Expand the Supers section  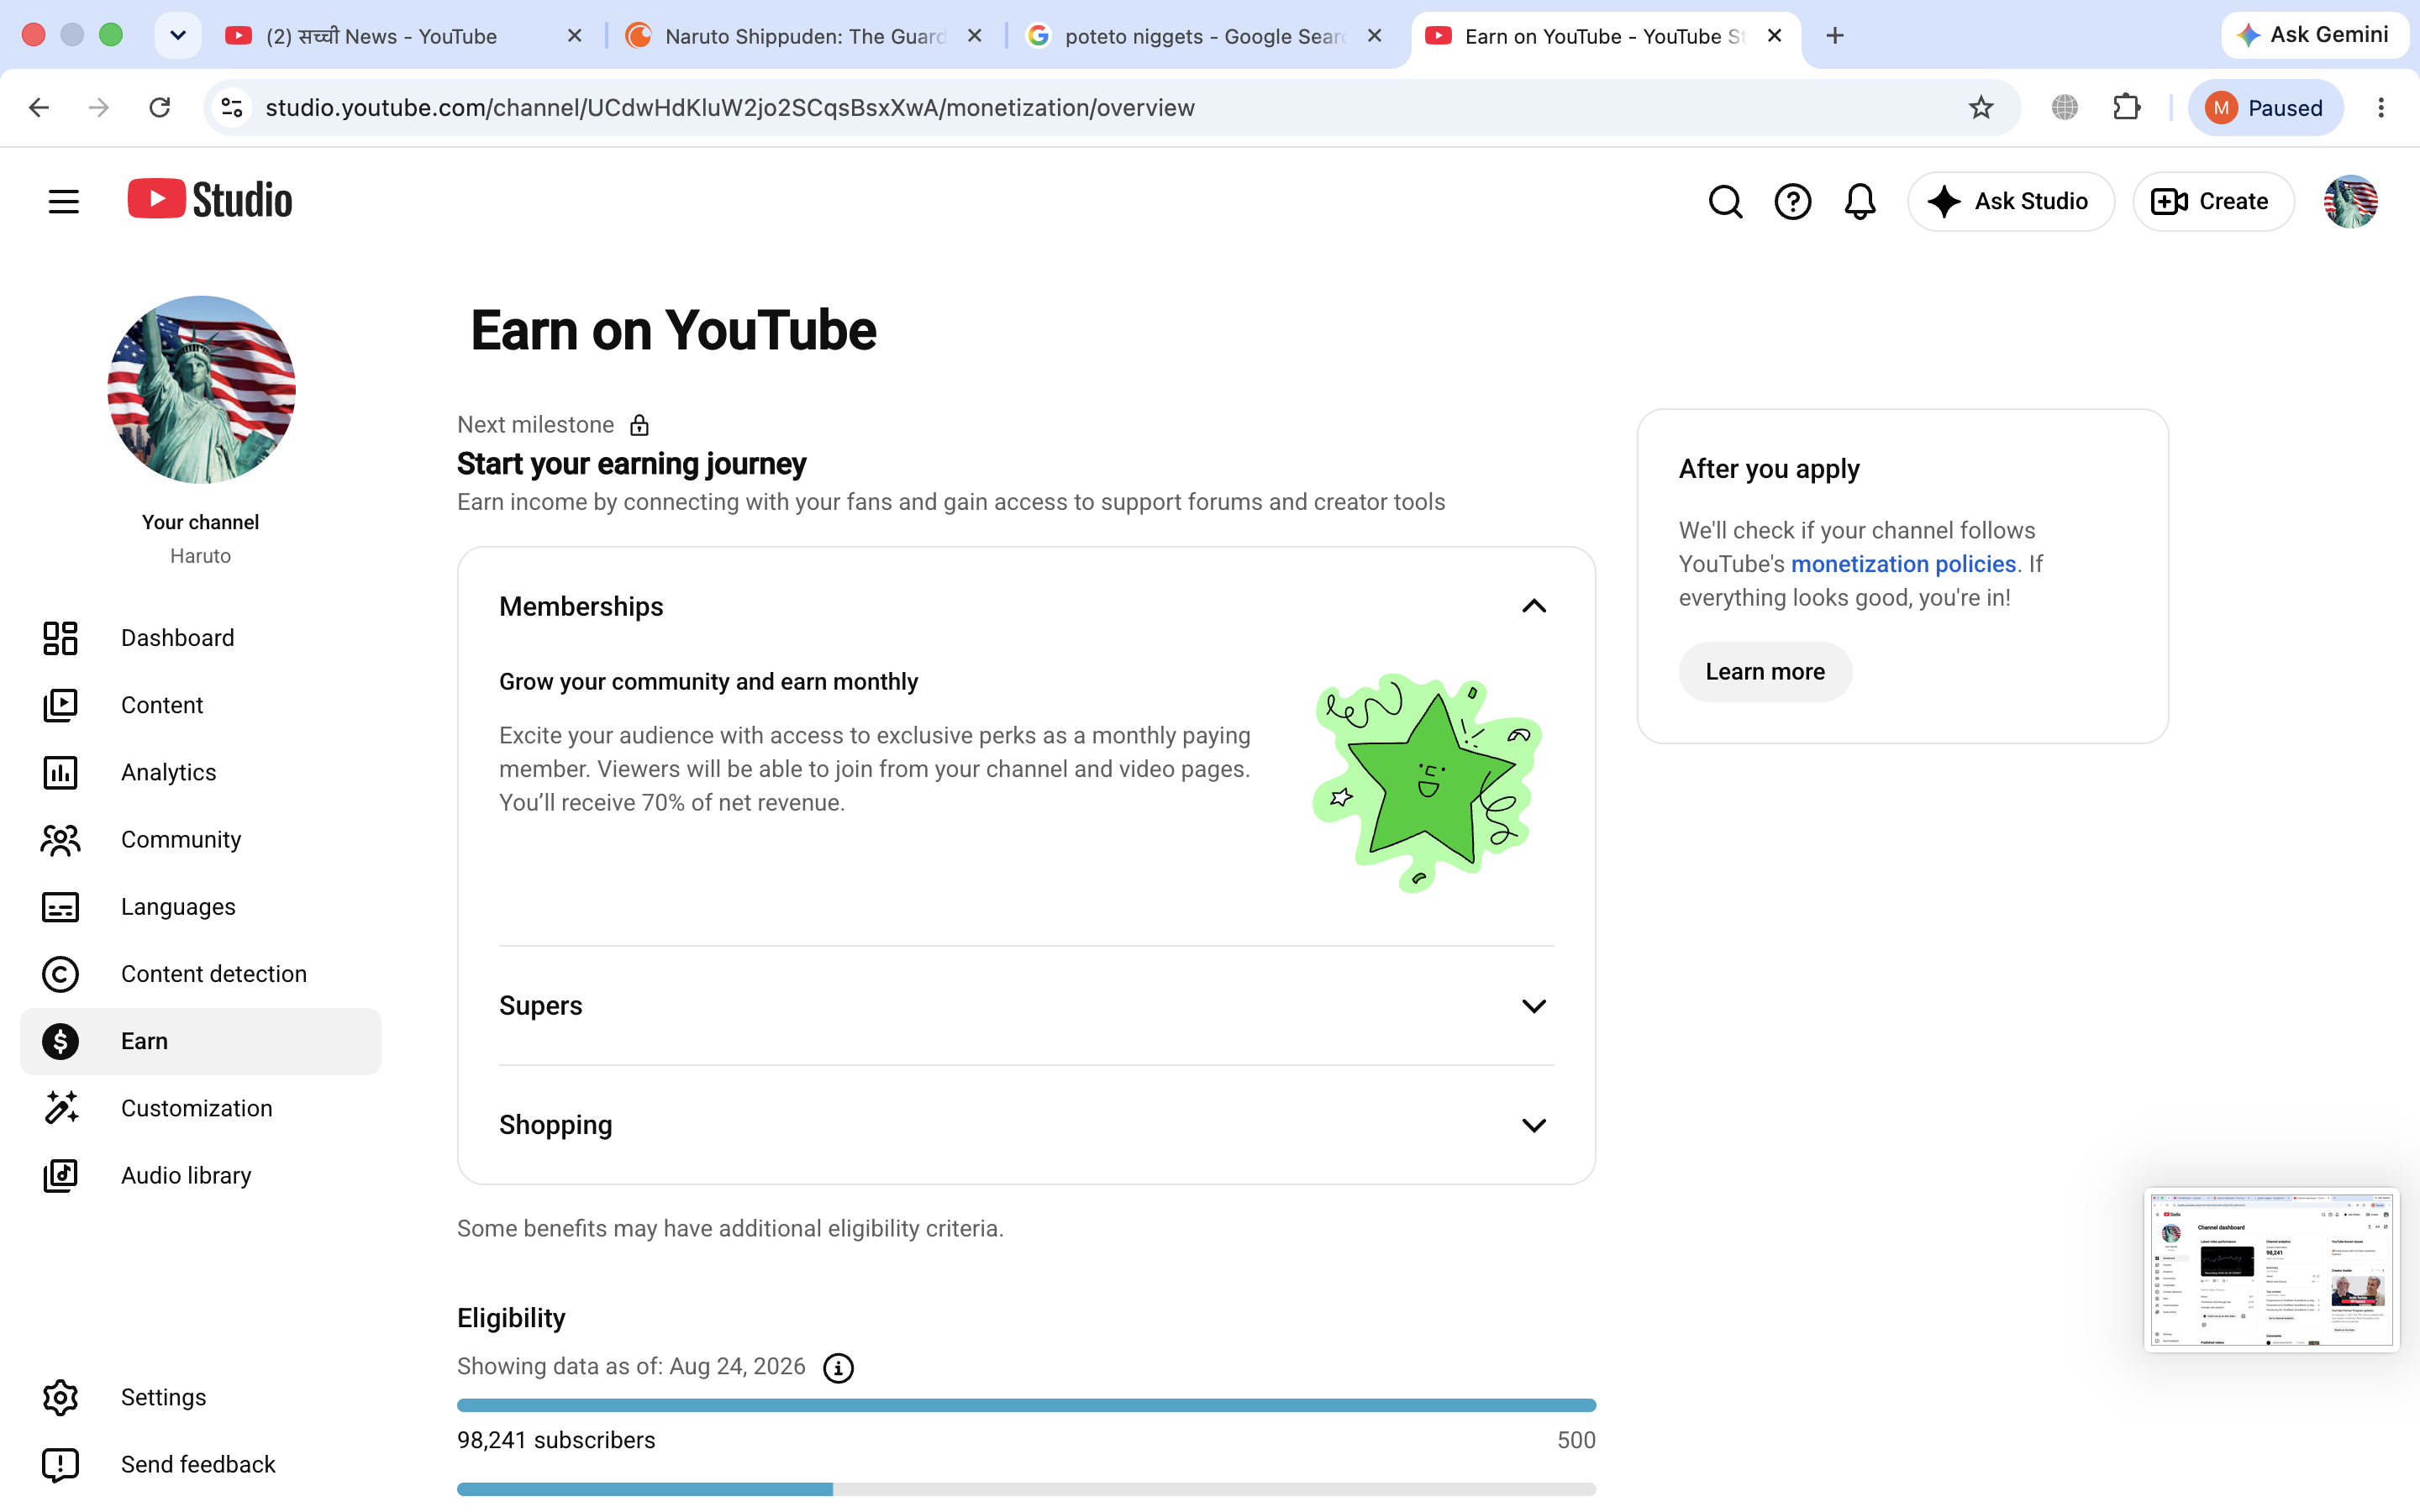click(1533, 1006)
